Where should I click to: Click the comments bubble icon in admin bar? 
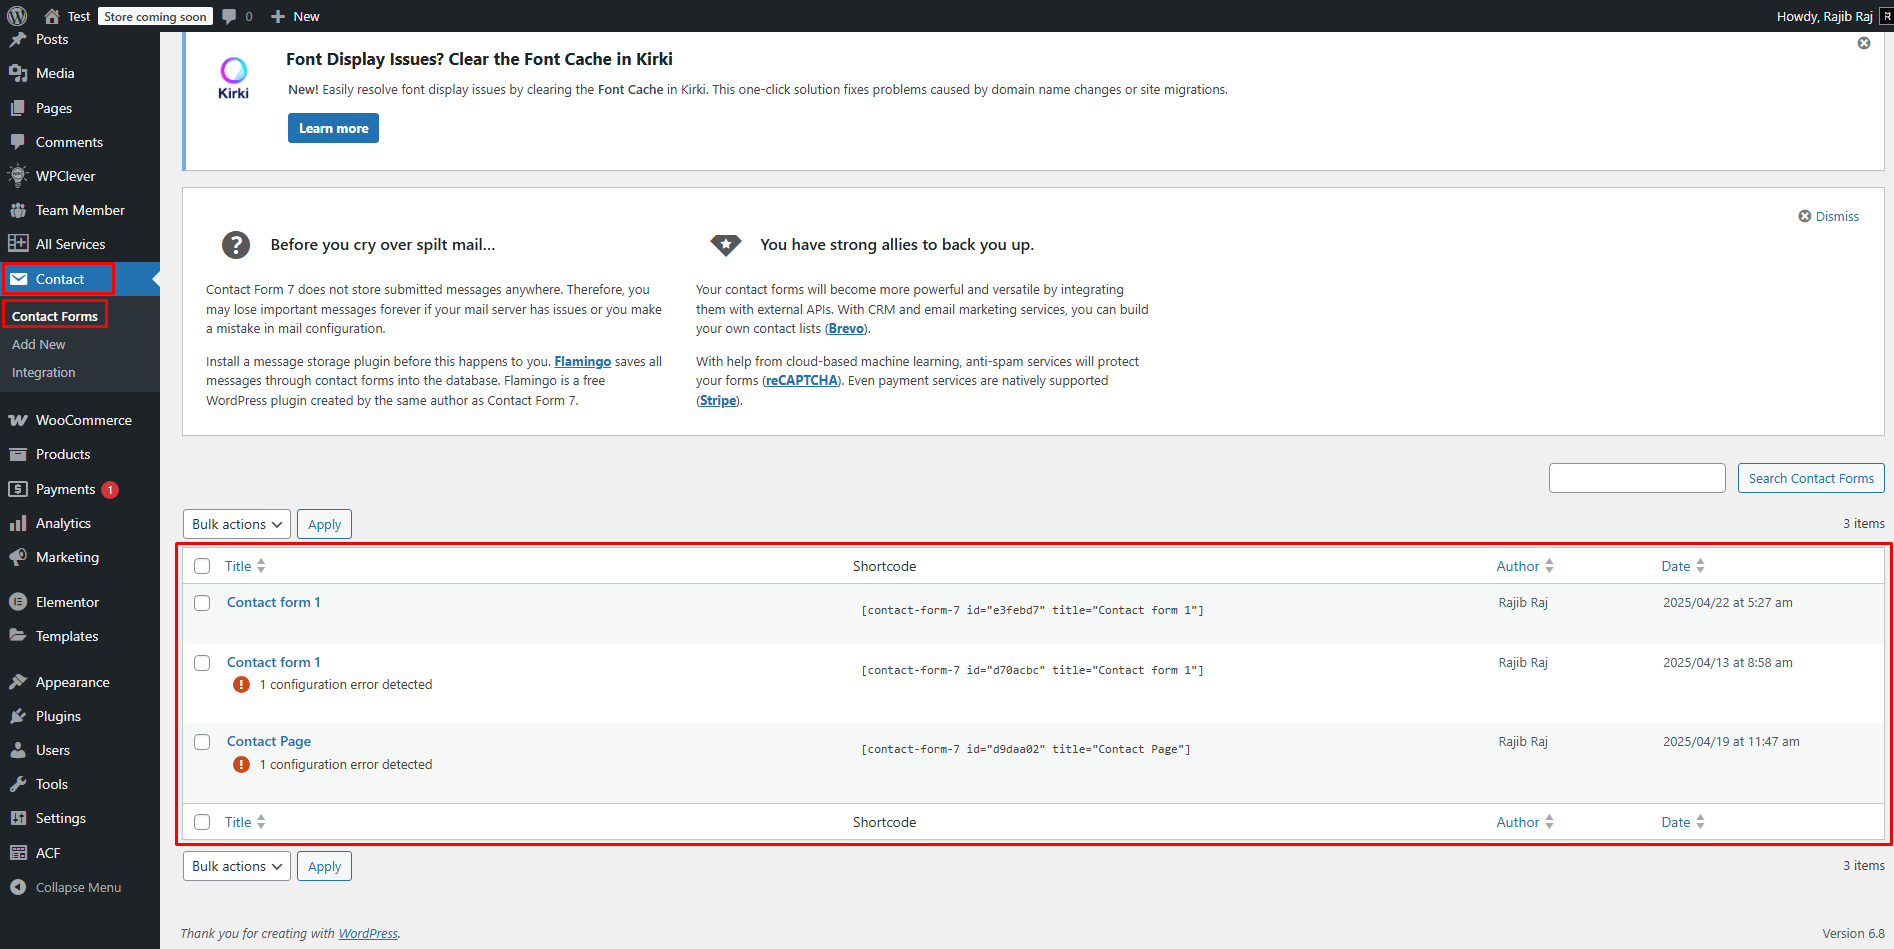229,16
